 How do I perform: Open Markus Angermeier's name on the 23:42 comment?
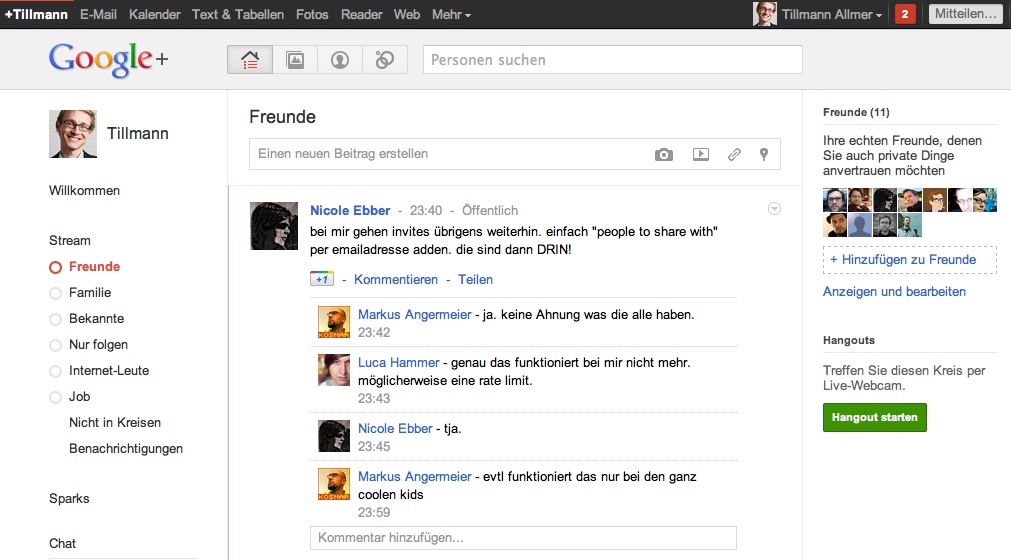(415, 314)
